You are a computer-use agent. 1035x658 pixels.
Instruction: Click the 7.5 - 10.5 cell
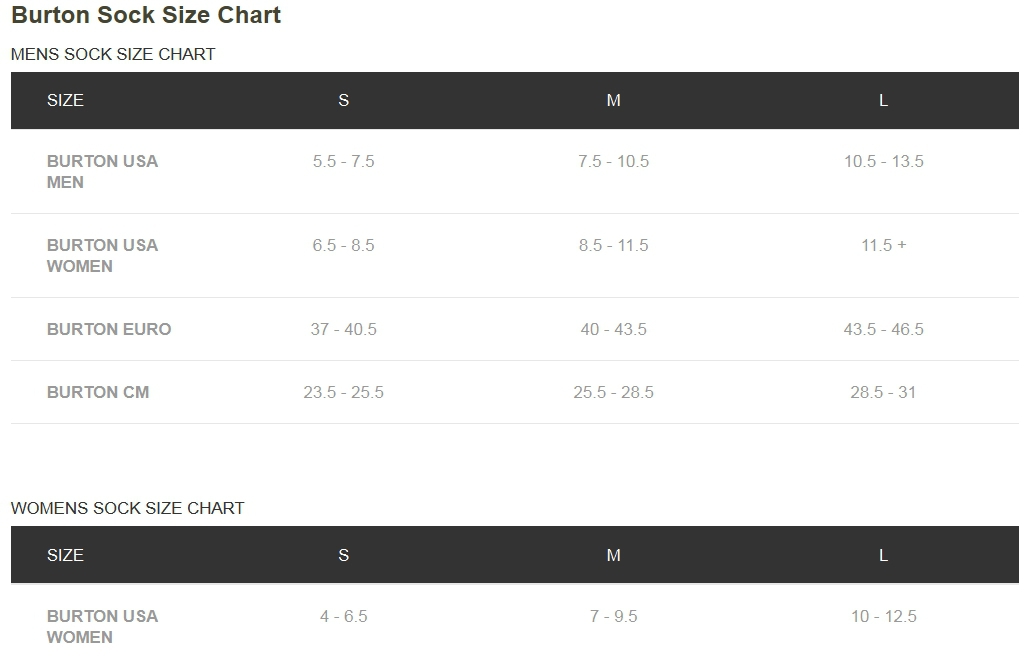click(613, 161)
